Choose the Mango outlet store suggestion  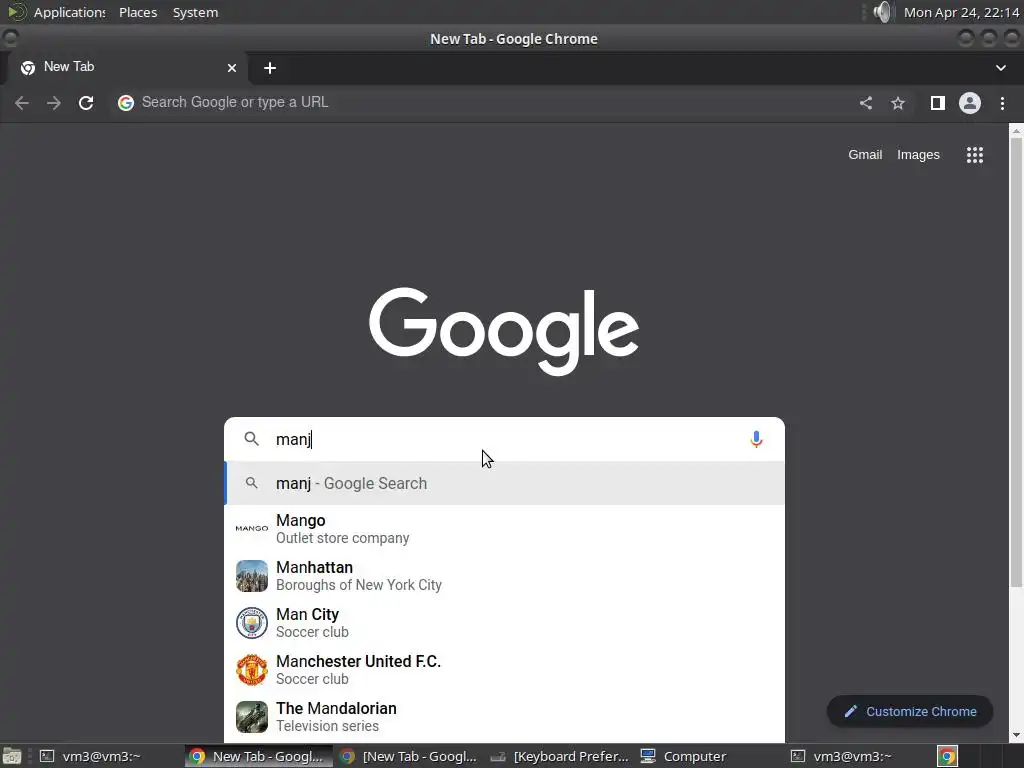click(x=504, y=528)
